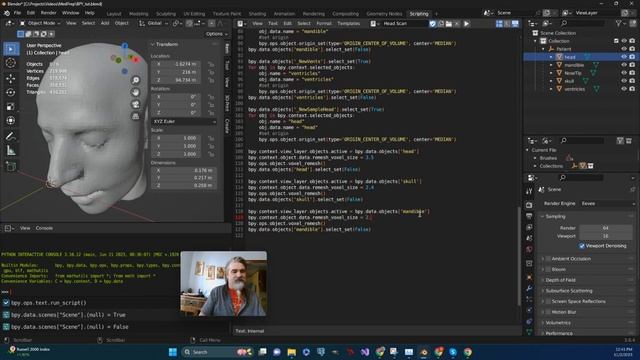Switch to the Shading workspace tab
This screenshot has width=640, height=360.
pos(257,13)
